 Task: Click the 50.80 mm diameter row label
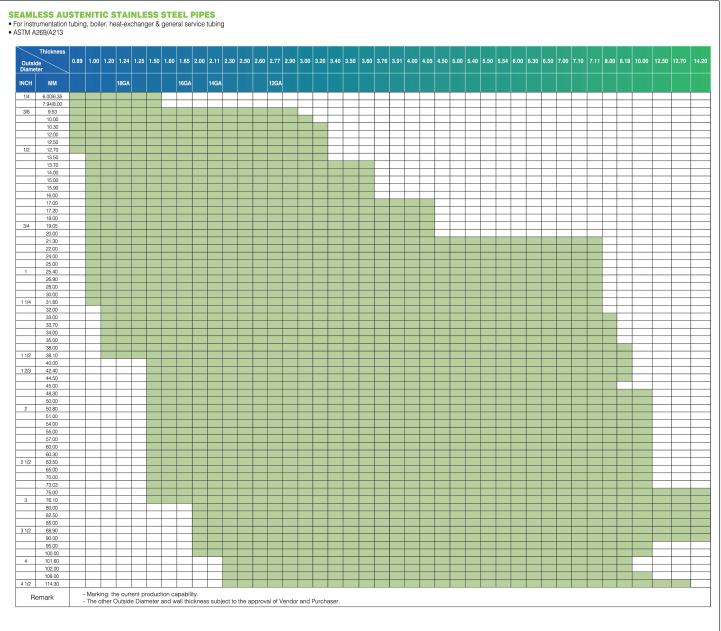point(53,408)
